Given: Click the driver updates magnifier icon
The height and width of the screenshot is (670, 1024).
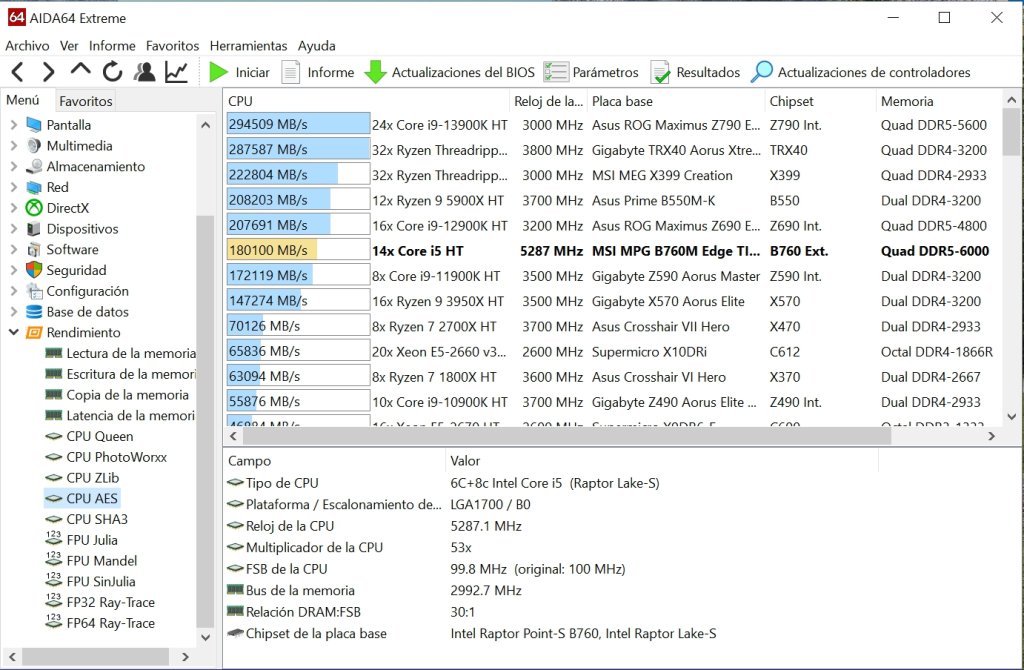Looking at the screenshot, I should [x=761, y=72].
